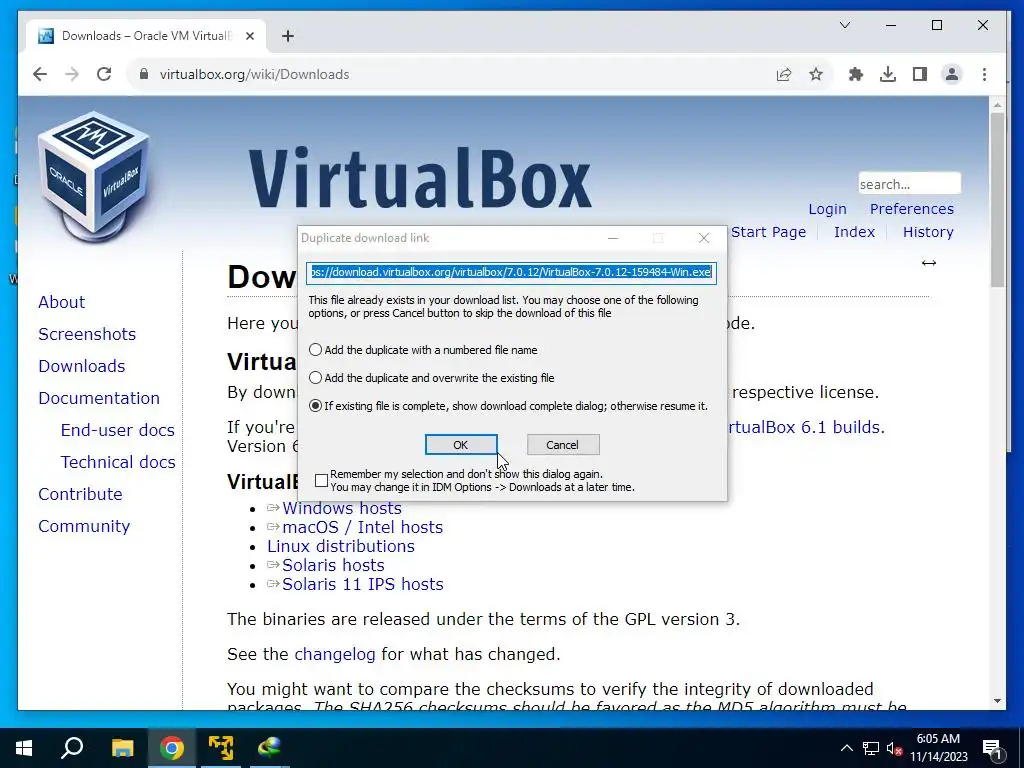1024x768 pixels.
Task: Click Chrome's back navigation arrow
Action: click(x=40, y=74)
